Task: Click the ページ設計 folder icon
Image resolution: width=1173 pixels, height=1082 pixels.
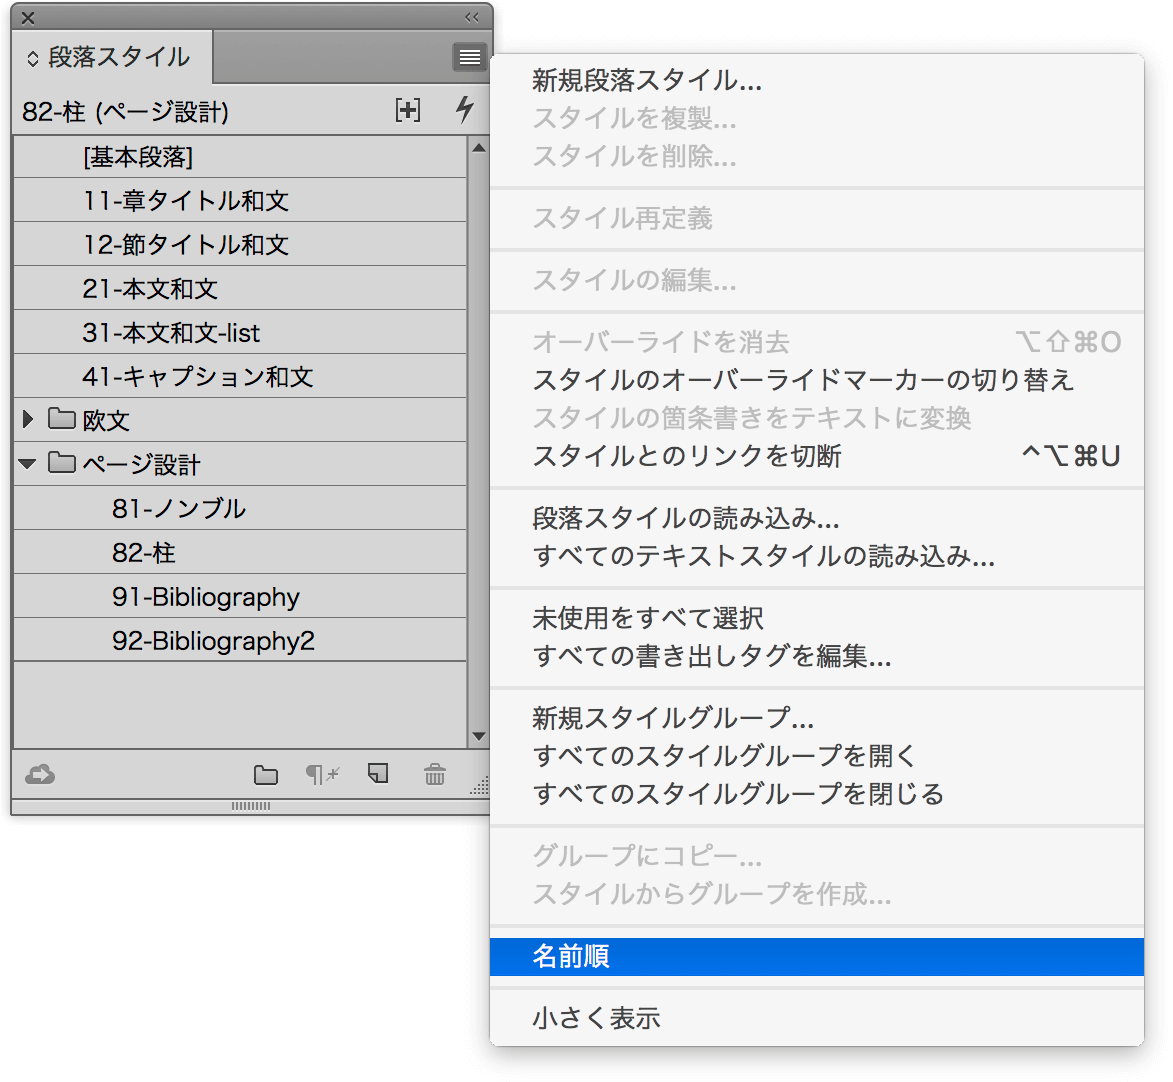Action: (62, 463)
